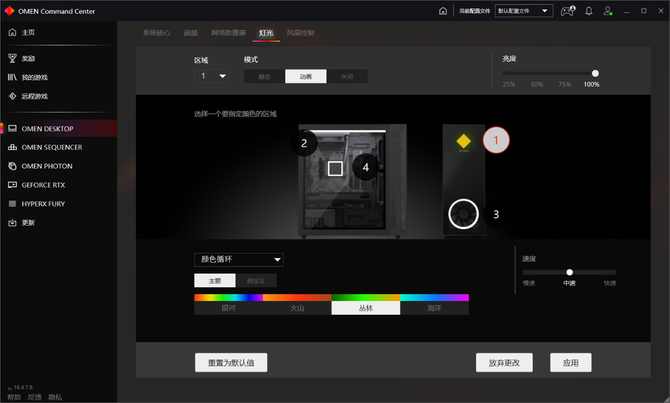Select lighting zone 4 marker inside the case

[x=366, y=168]
